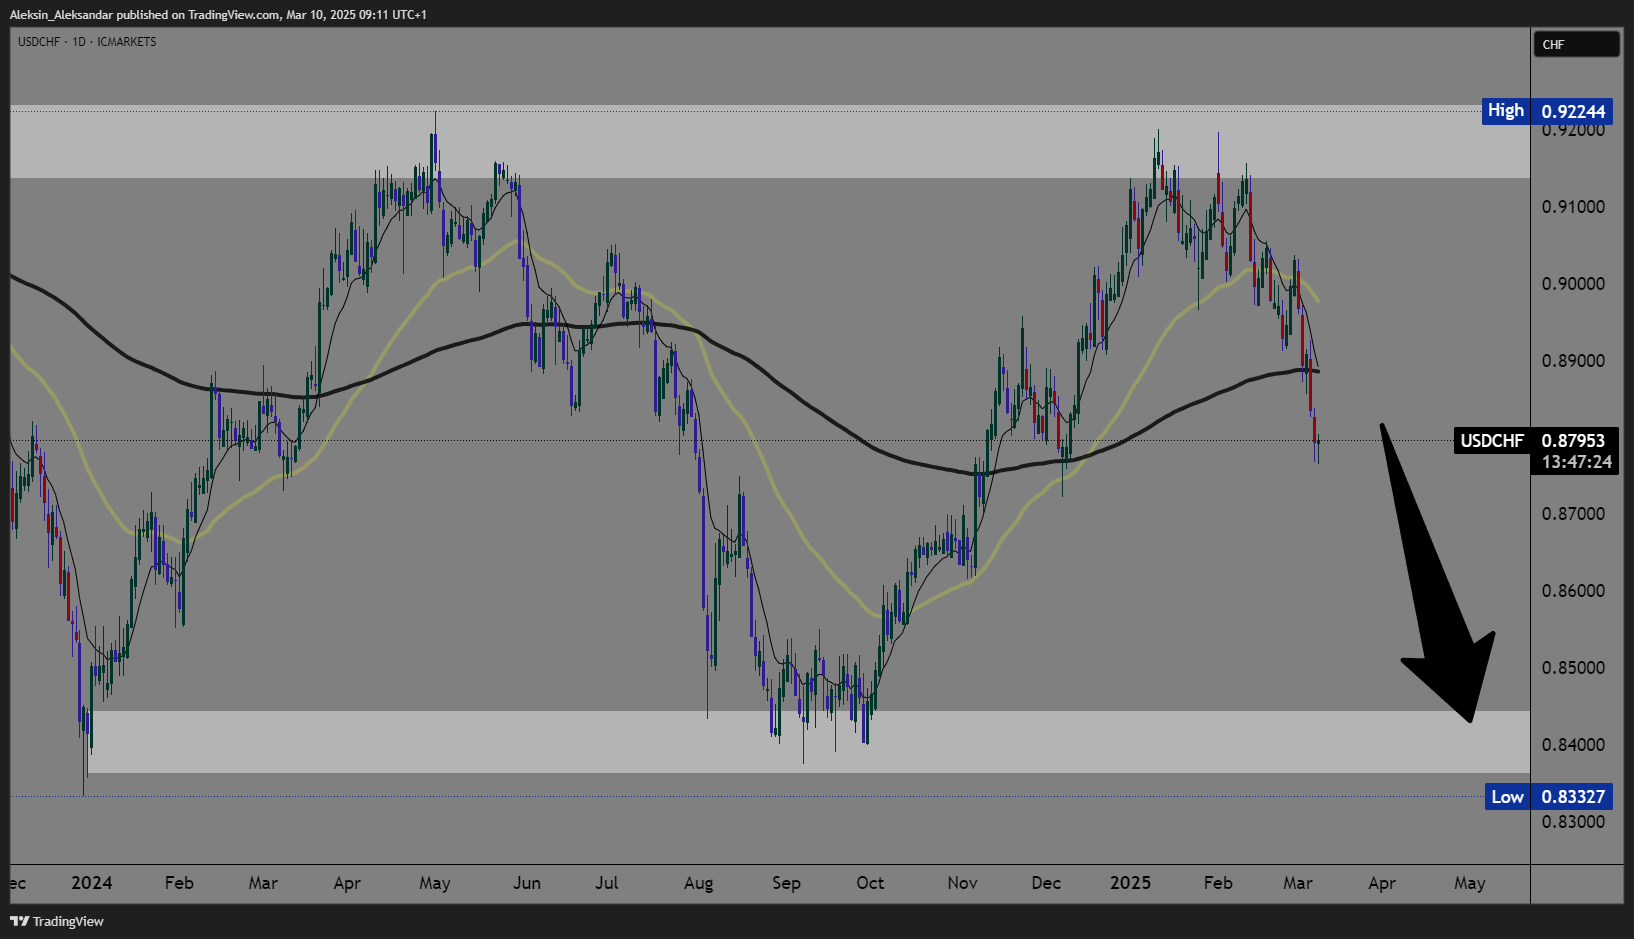The width and height of the screenshot is (1634, 939).
Task: Click the 0.91000 price axis label
Action: tap(1573, 207)
